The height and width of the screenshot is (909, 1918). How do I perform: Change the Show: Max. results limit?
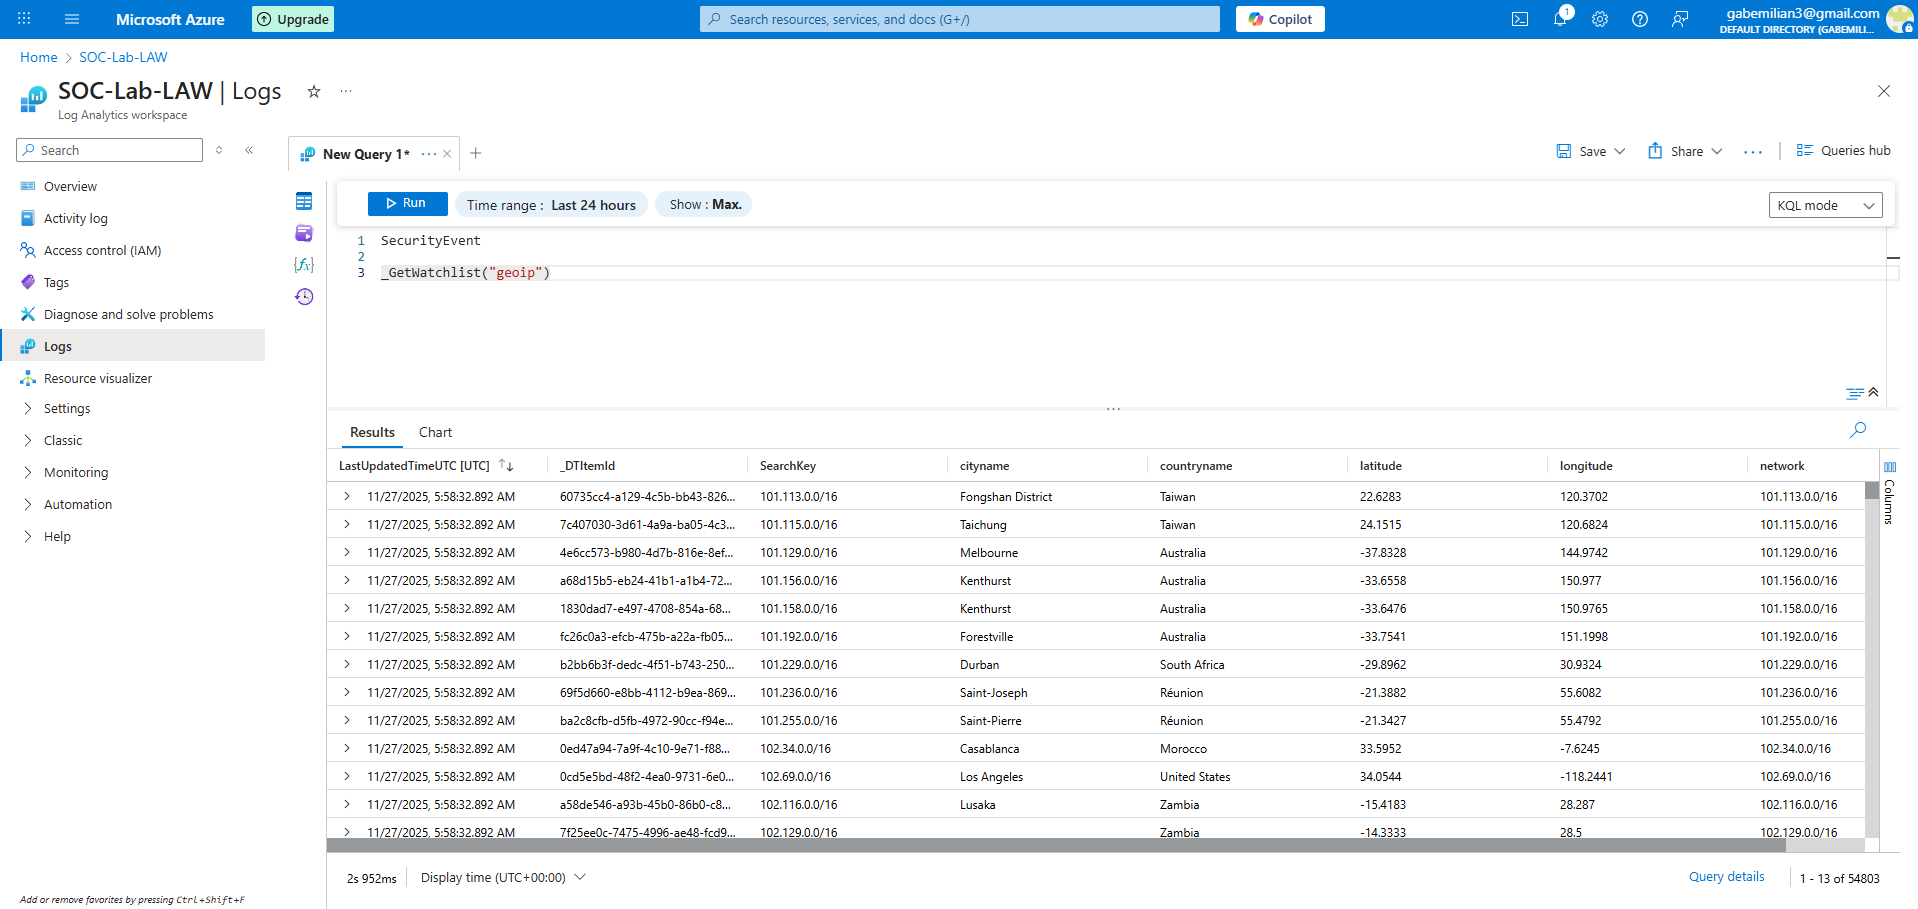[705, 204]
